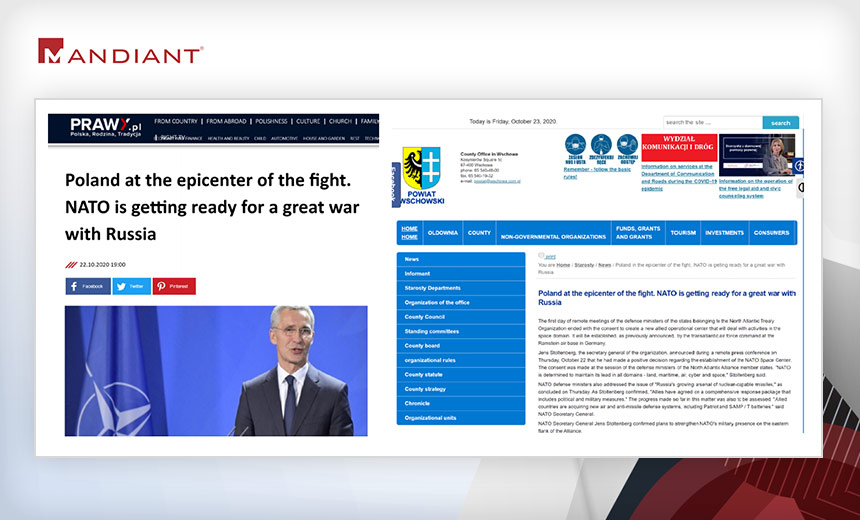Open the Investments navigation tab
This screenshot has height=520, width=860.
(725, 233)
